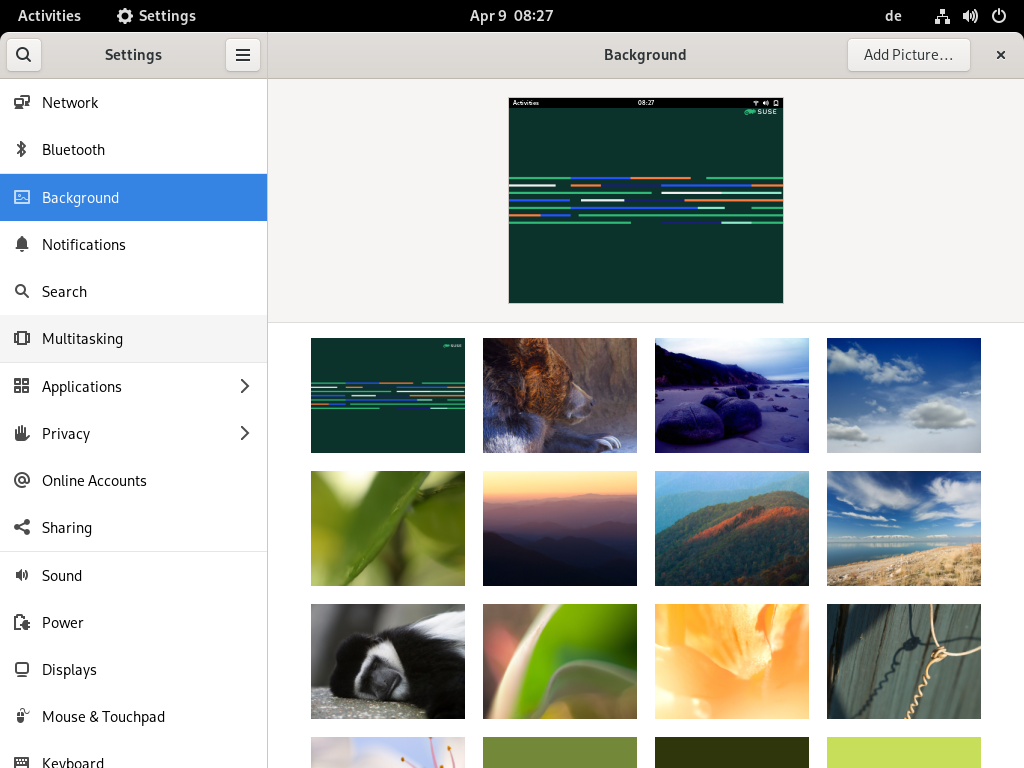Open the 'de' keyboard layout dropdown

(893, 16)
